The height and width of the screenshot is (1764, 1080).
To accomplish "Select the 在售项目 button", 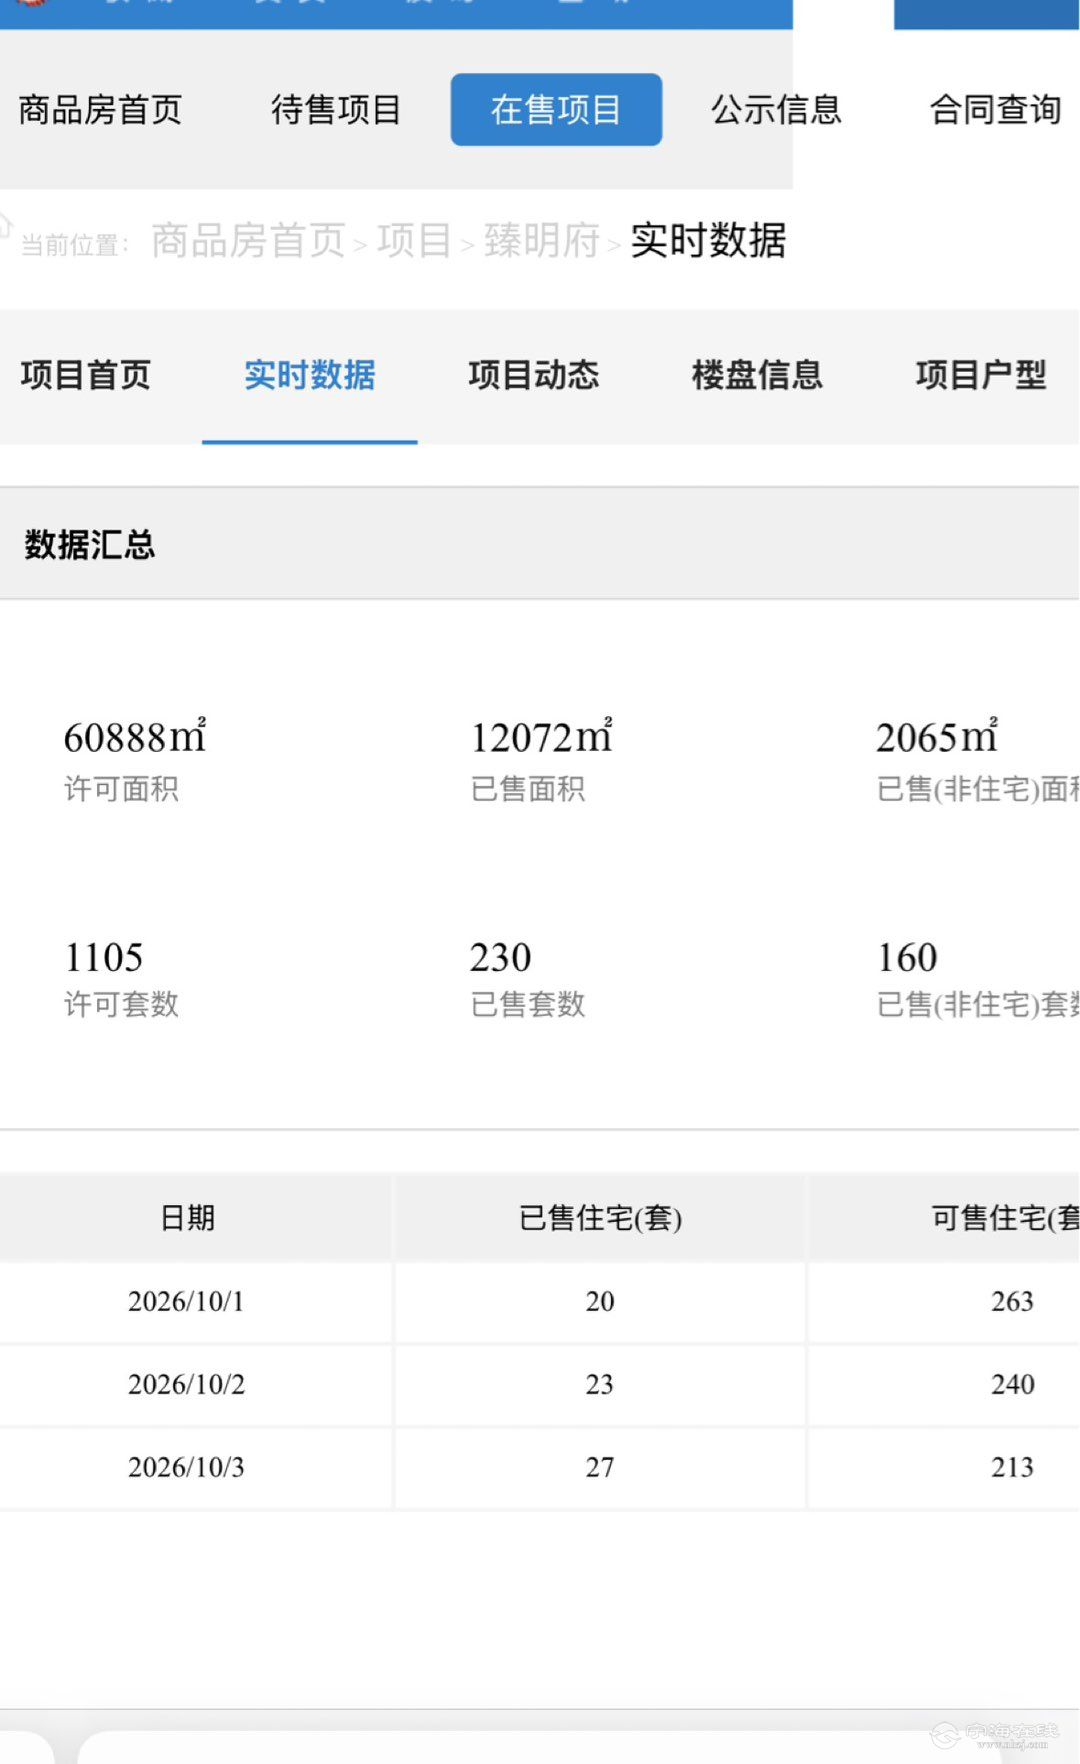I will click(556, 109).
